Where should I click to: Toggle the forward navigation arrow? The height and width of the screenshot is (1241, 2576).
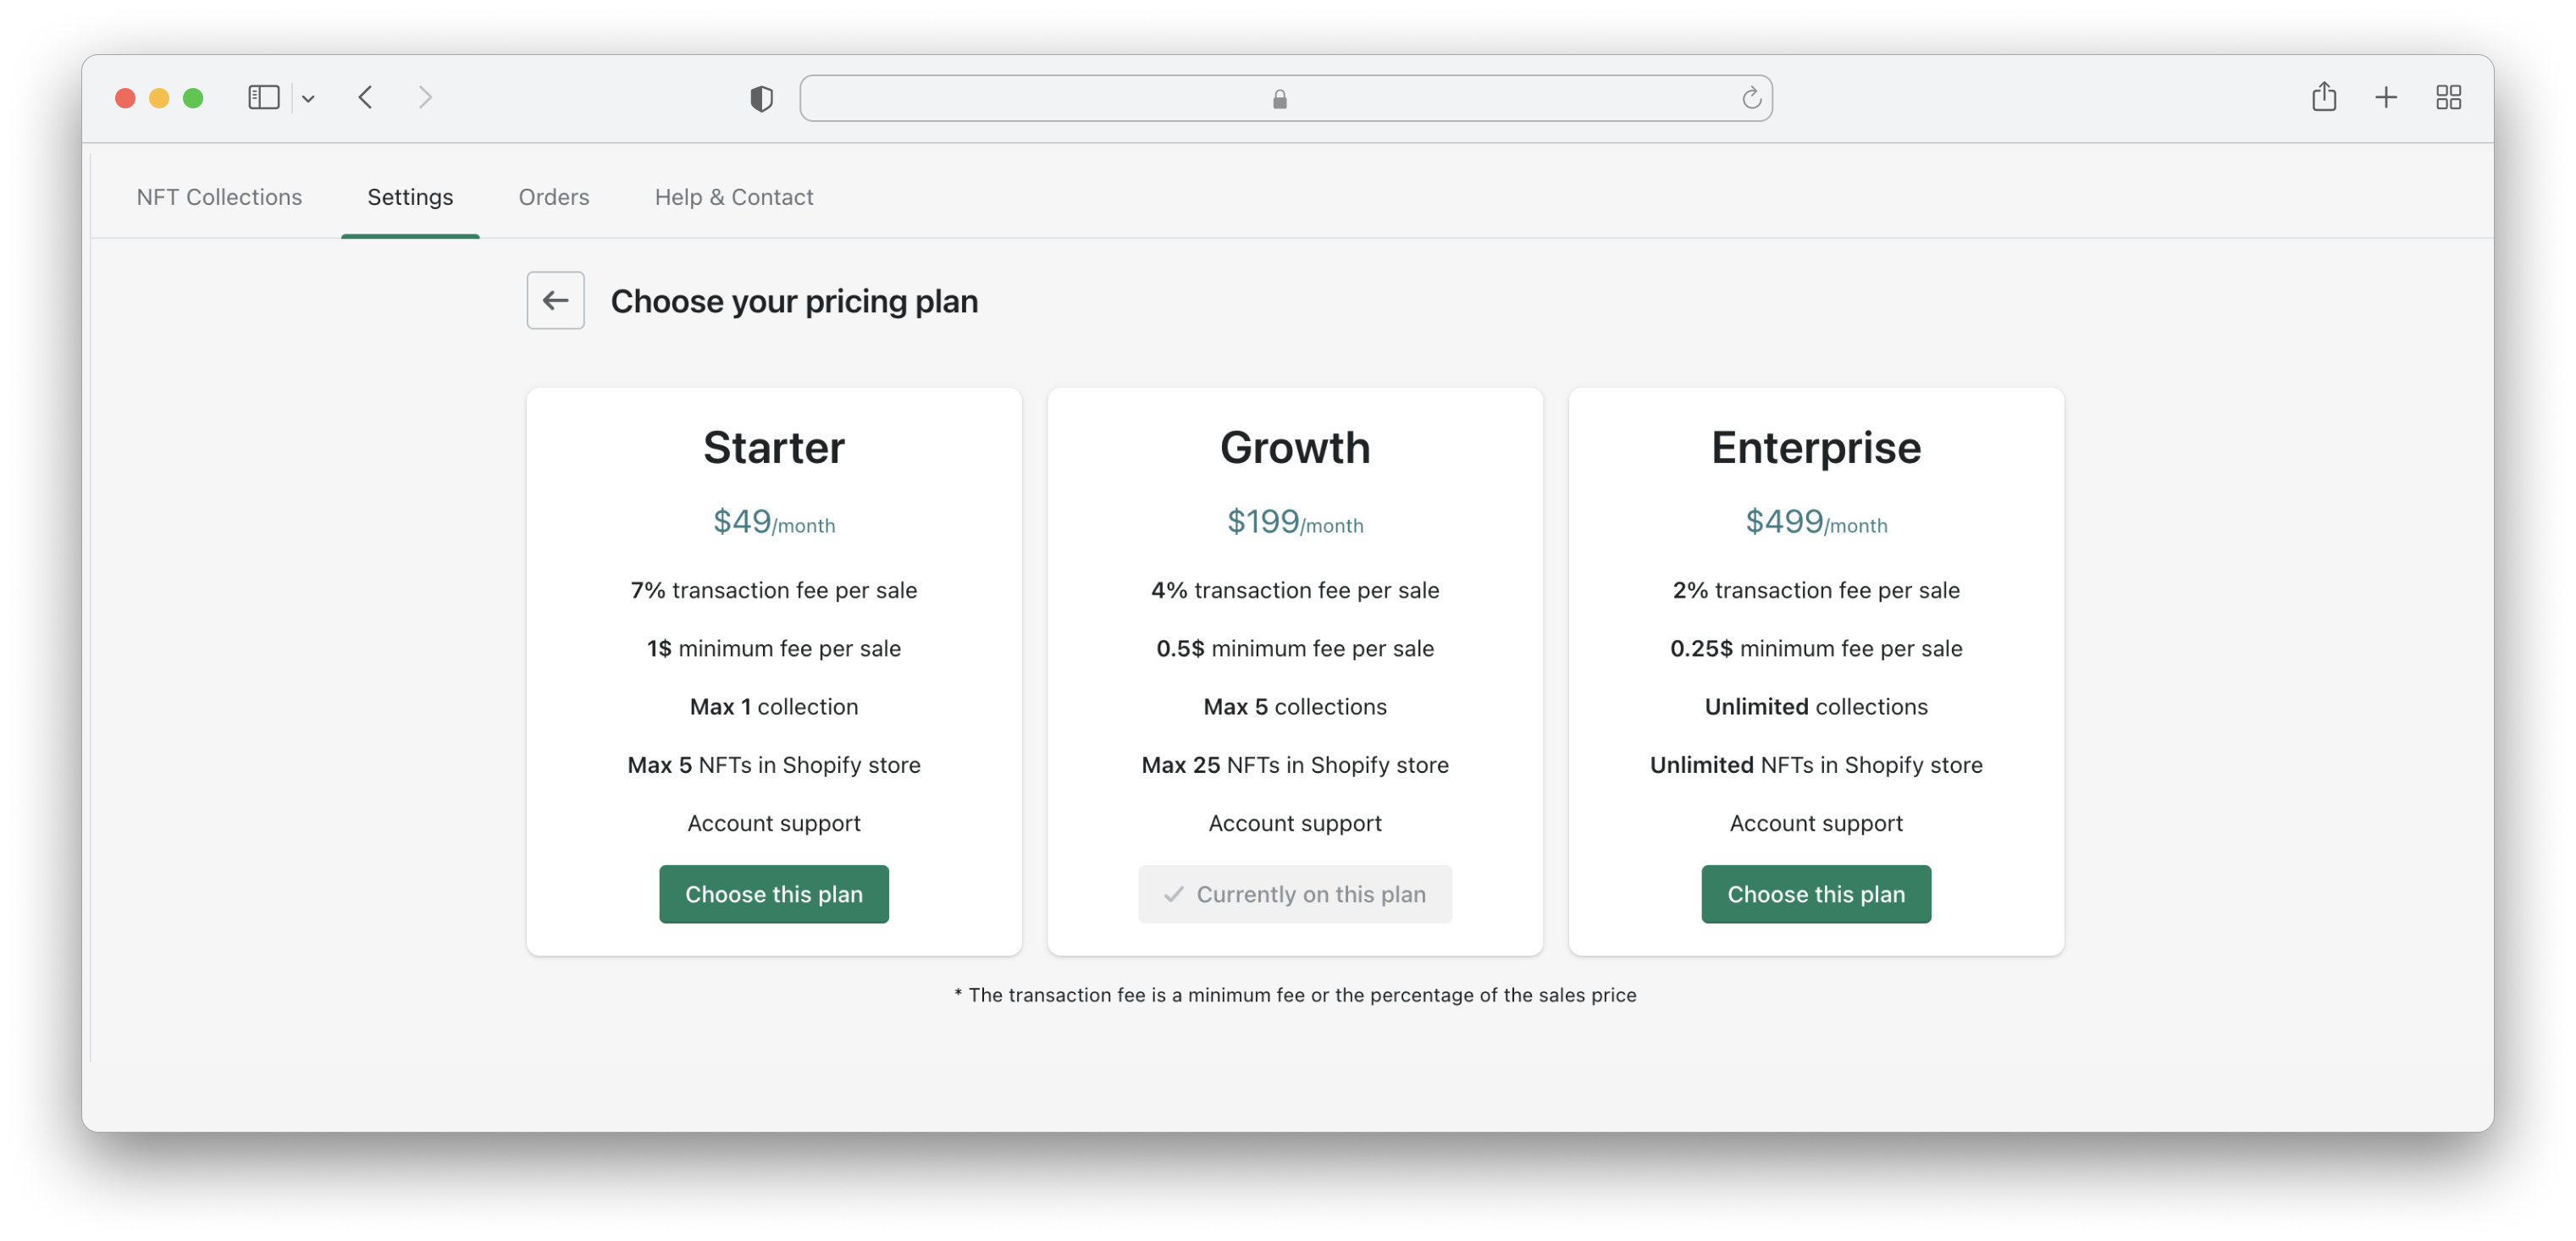click(x=425, y=97)
